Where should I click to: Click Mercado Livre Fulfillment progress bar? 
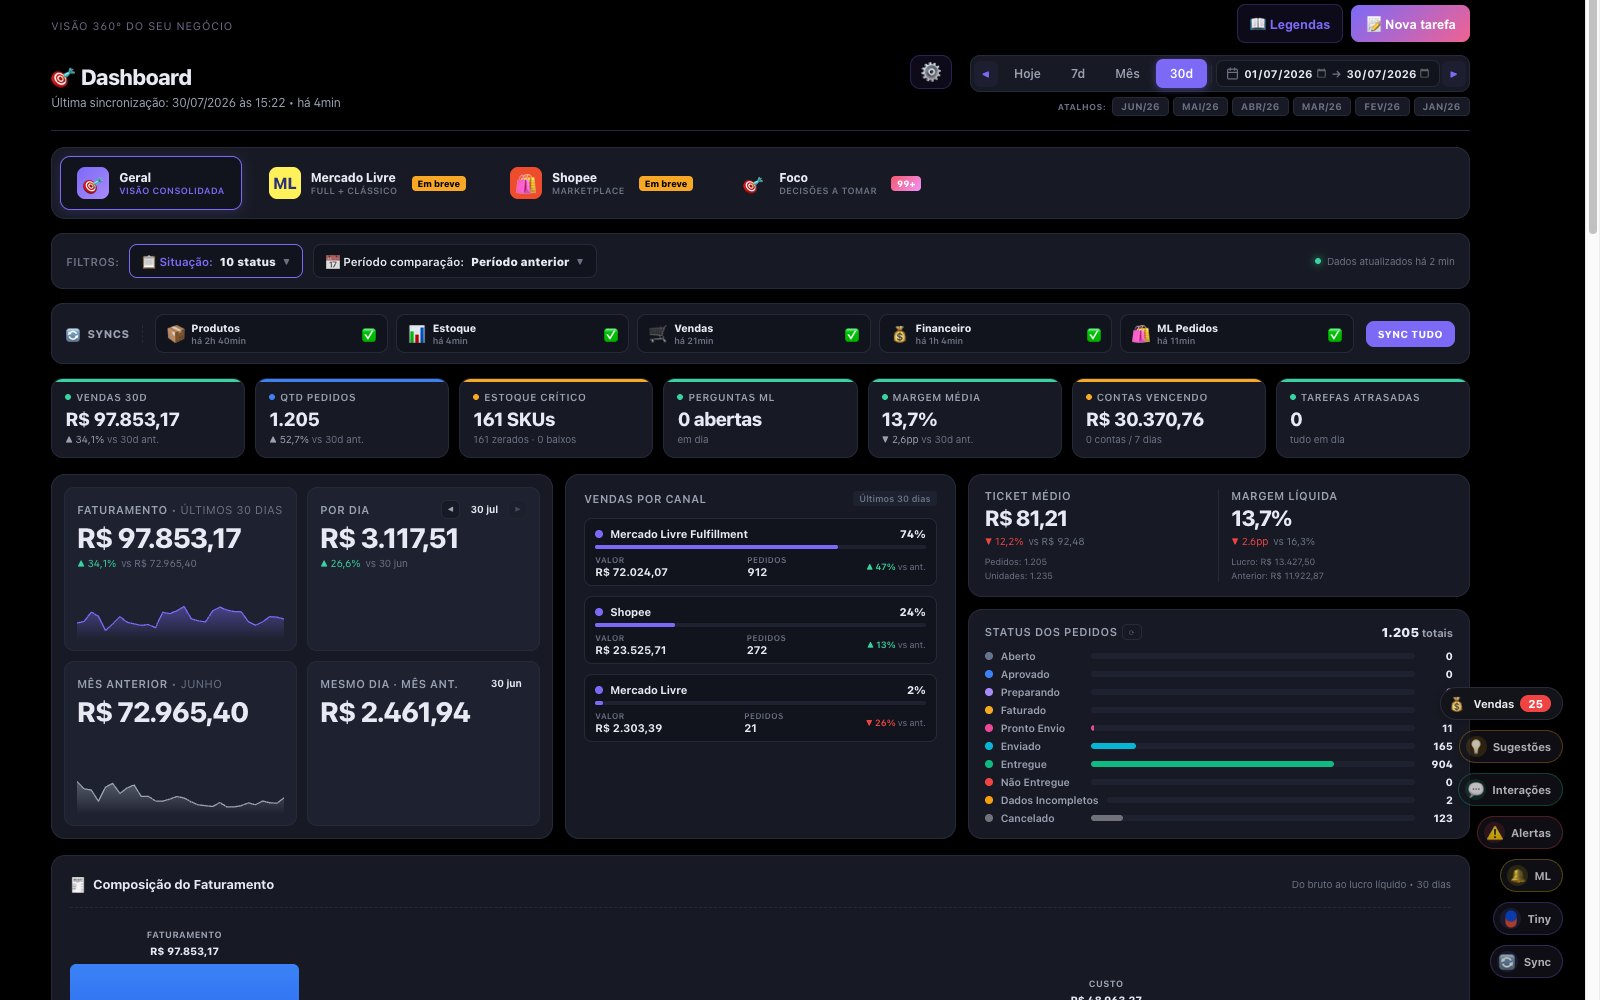[x=760, y=547]
